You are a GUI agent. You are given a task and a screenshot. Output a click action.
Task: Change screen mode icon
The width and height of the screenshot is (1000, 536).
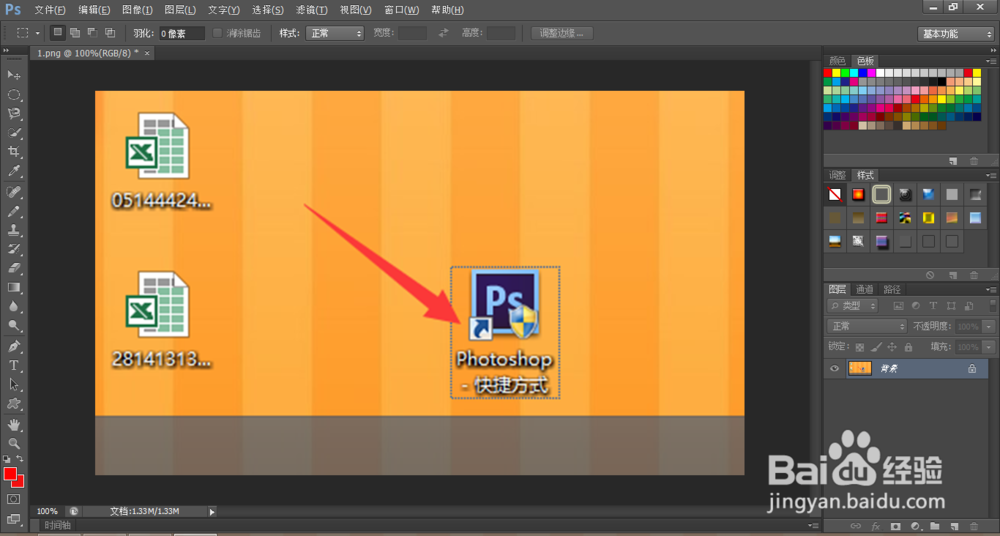tap(13, 519)
